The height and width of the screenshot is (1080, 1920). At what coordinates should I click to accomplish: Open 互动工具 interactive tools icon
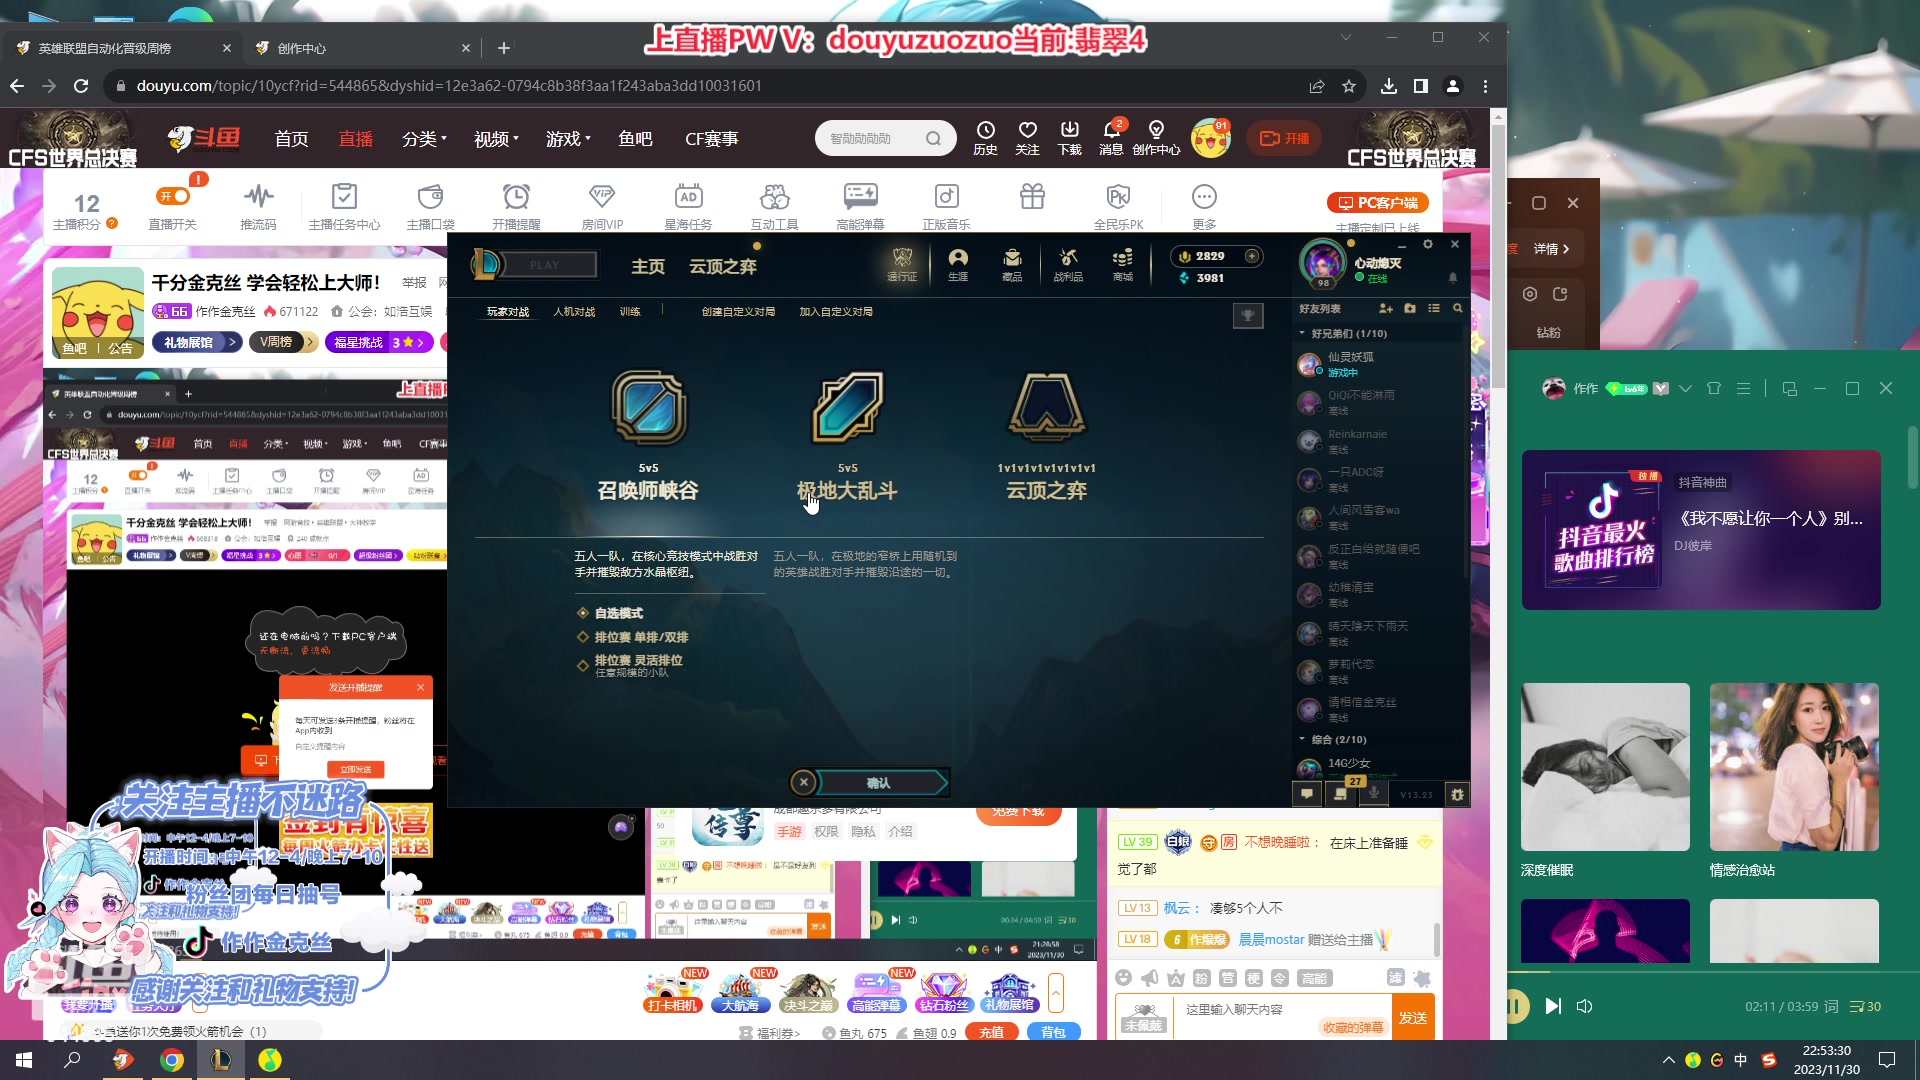click(774, 207)
